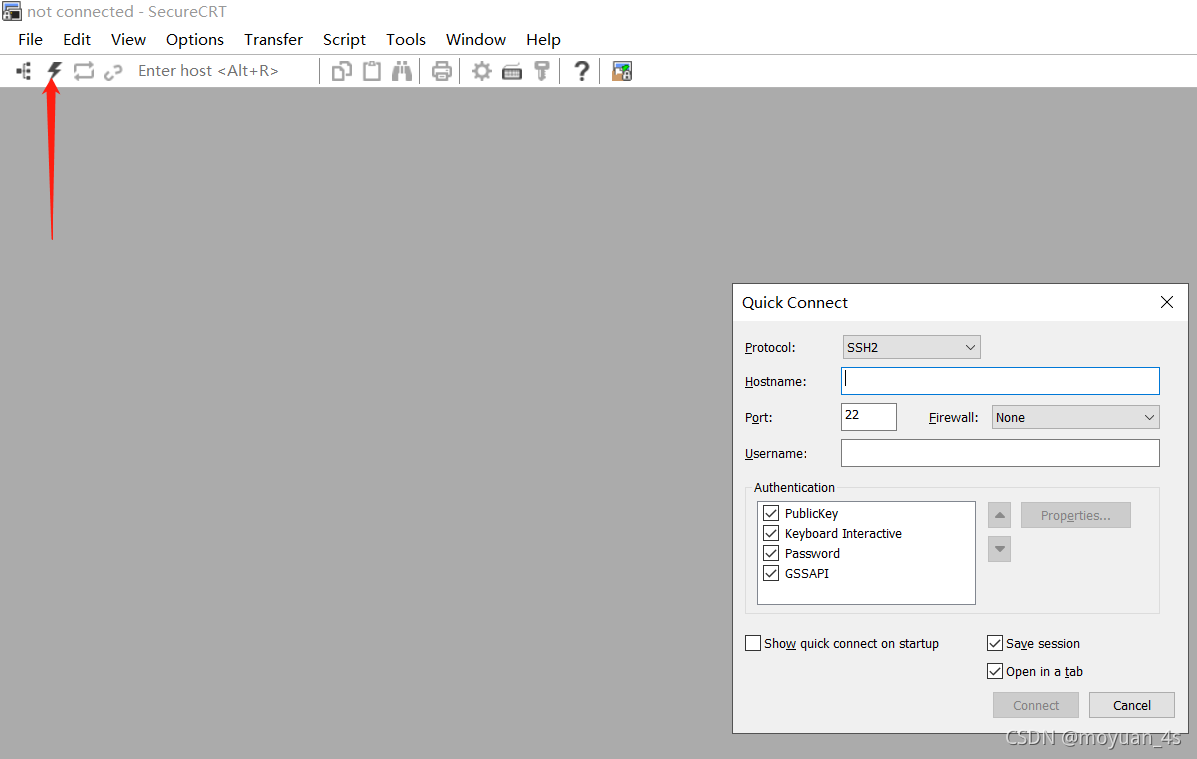This screenshot has width=1197, height=759.
Task: Click the Username input field
Action: 1000,453
